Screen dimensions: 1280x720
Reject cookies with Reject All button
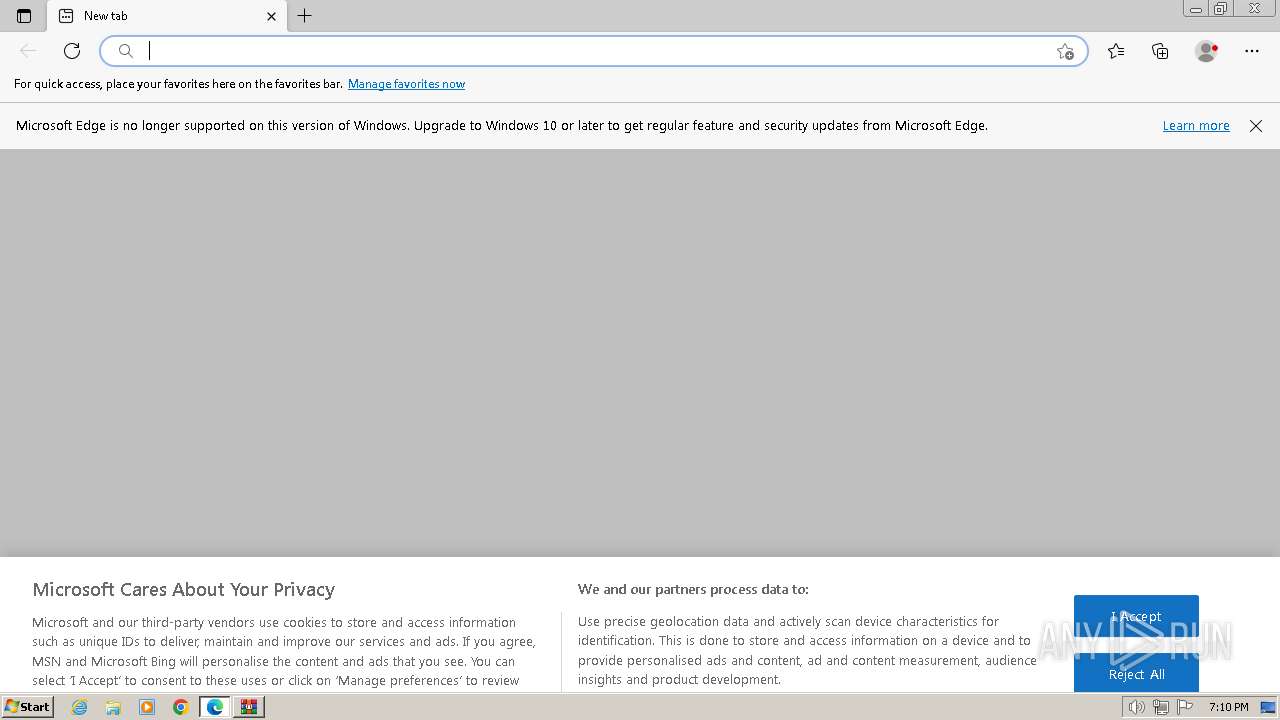point(1136,674)
